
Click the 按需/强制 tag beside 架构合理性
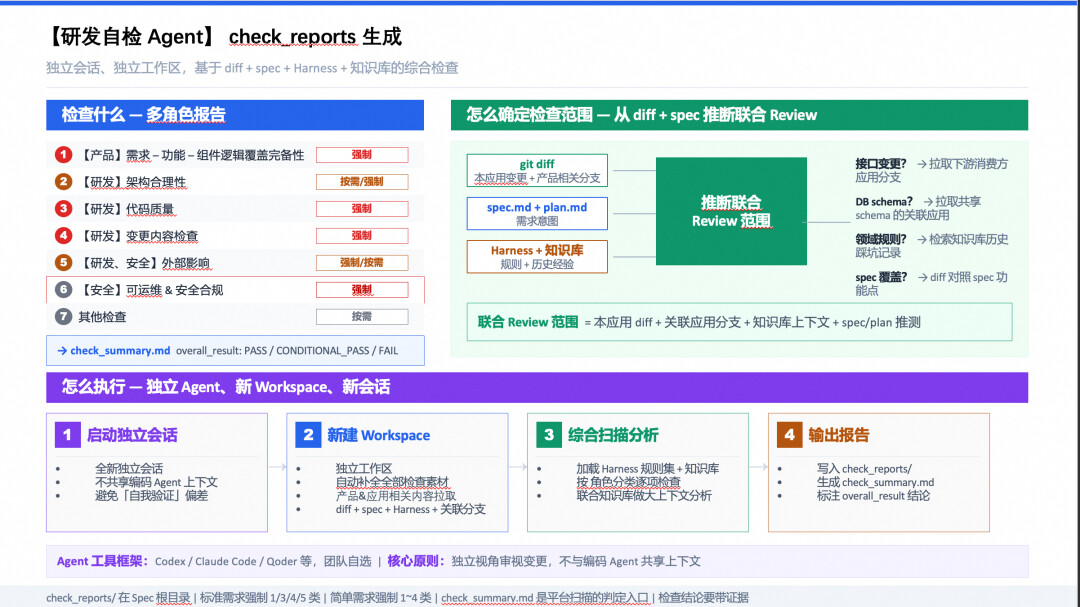tap(362, 182)
